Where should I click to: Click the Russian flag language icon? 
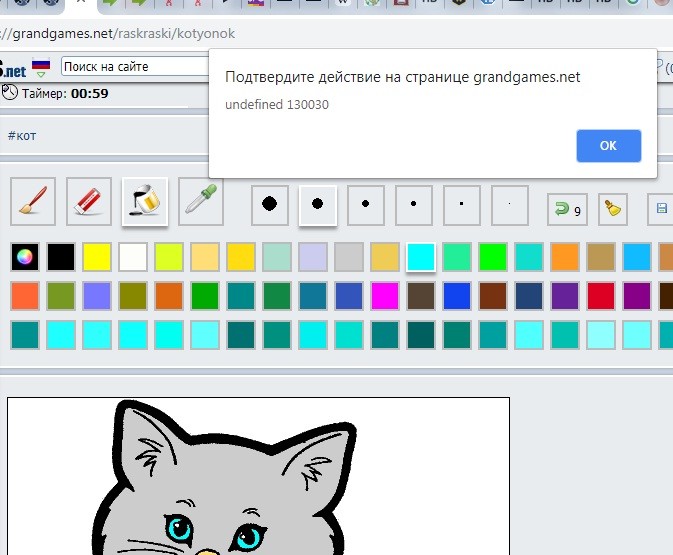(x=41, y=64)
